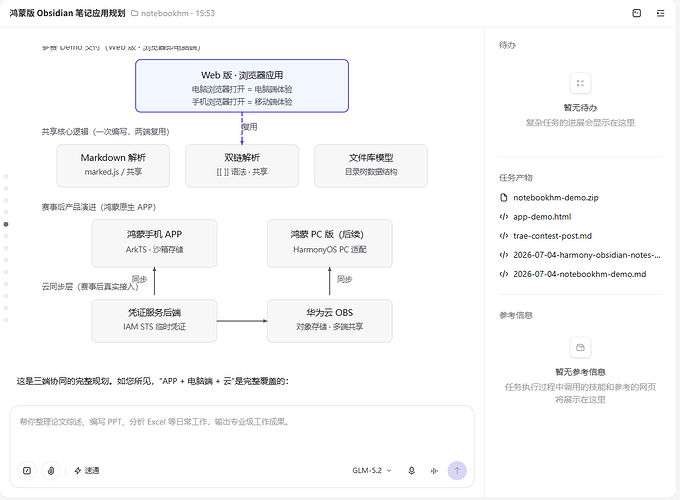The width and height of the screenshot is (680, 500).
Task: Select the Web 版 · 浏览器应用 diagram node
Action: pyautogui.click(x=242, y=86)
